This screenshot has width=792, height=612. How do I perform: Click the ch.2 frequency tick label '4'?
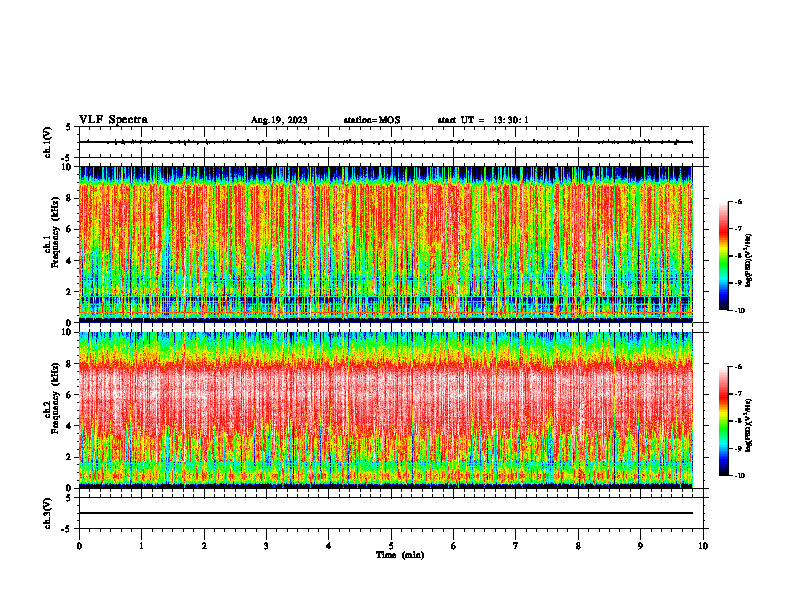pyautogui.click(x=69, y=426)
